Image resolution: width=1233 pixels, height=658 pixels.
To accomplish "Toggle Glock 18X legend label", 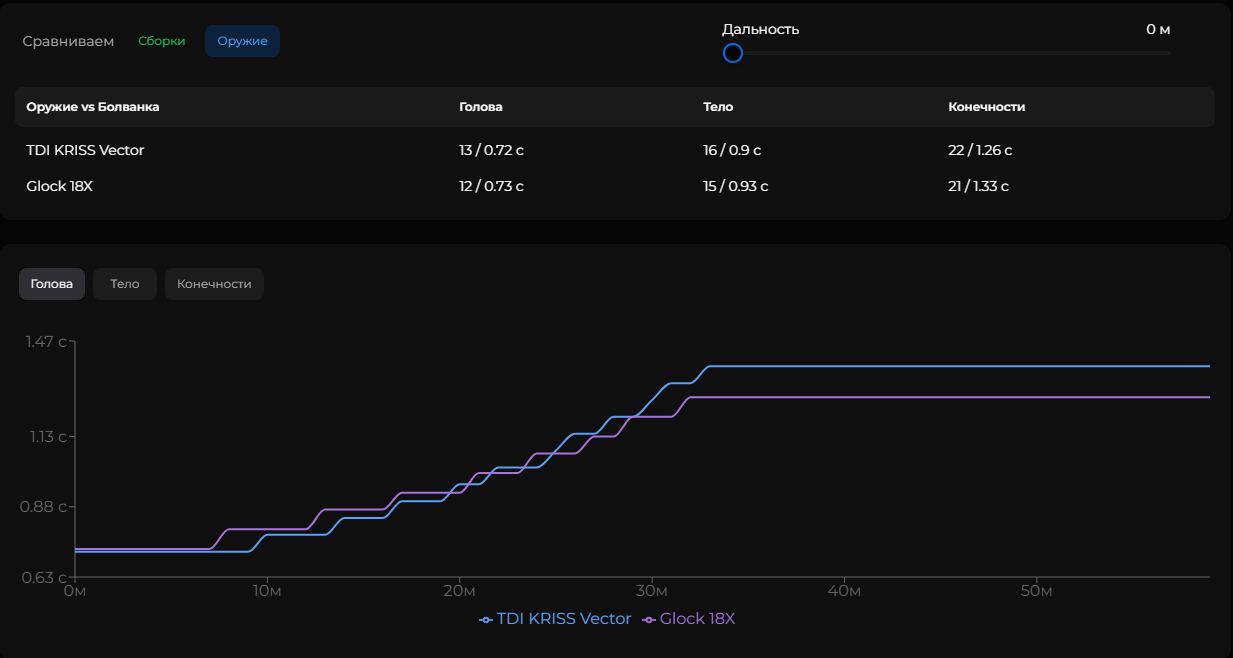I will pos(697,619).
